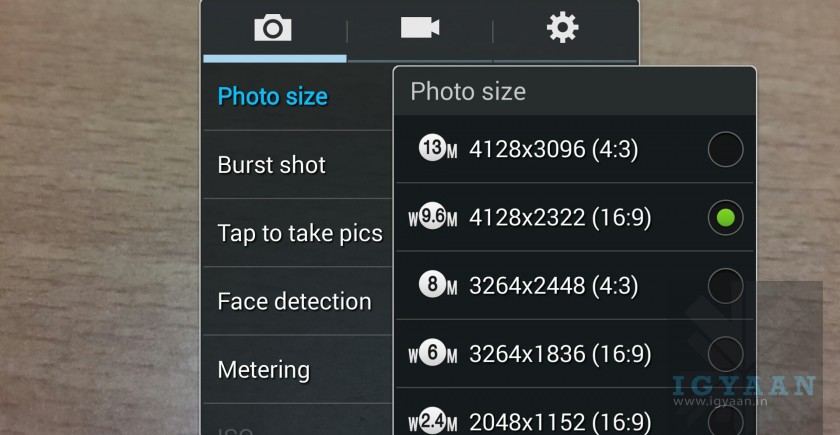Screen dimensions: 840x435
Task: Open the gear general settings tab
Action: click(563, 28)
